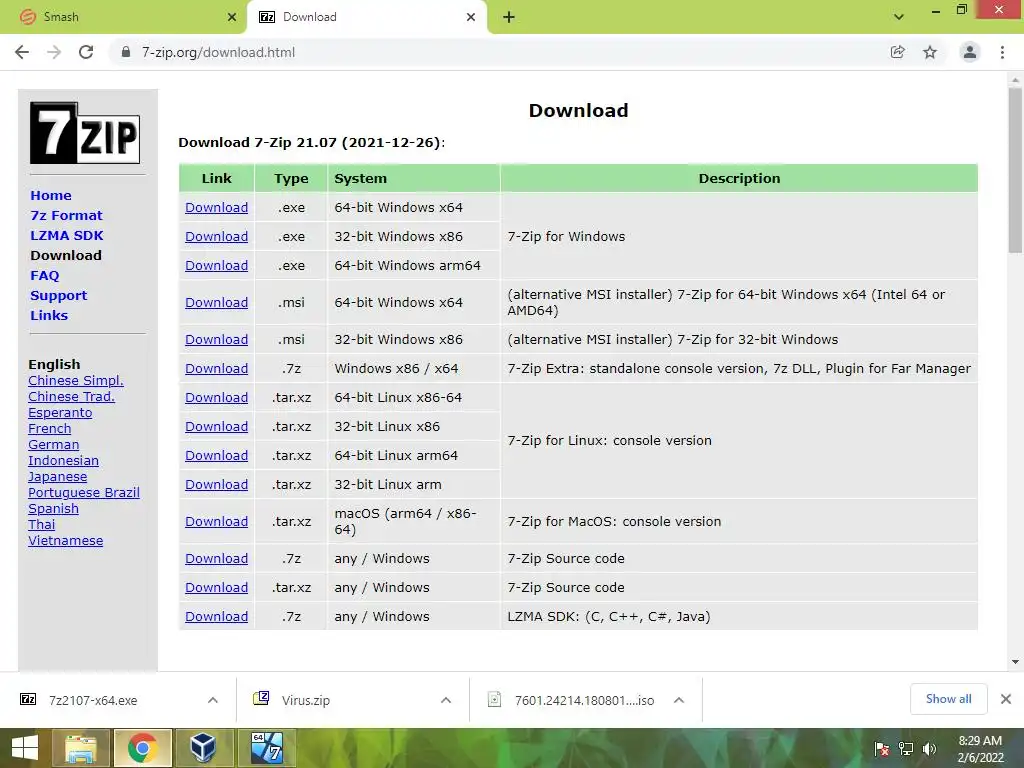This screenshot has height=768, width=1024.
Task: Download the .exe for 64-bit Windows x64
Action: click(216, 208)
